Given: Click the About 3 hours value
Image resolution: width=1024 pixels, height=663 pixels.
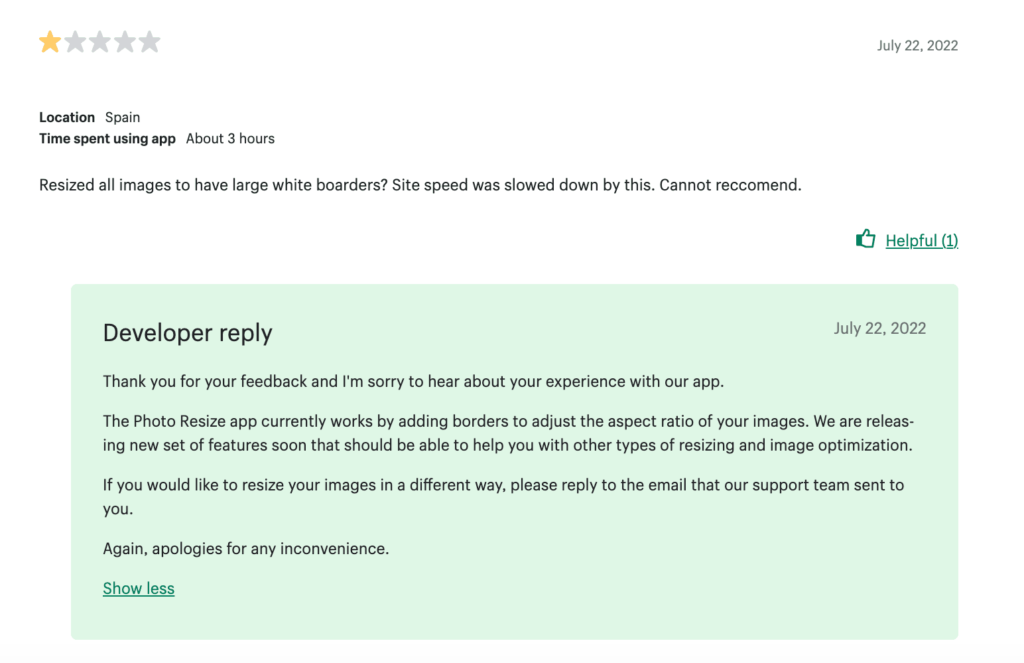Looking at the screenshot, I should pos(230,138).
